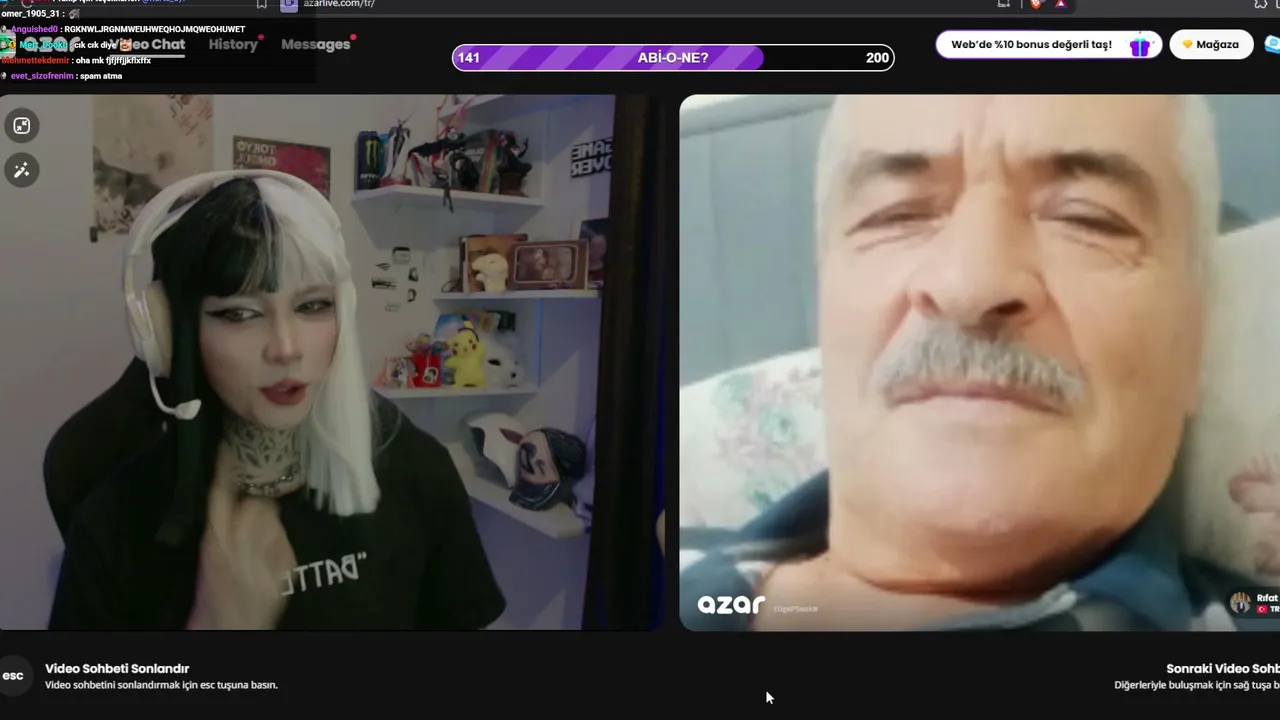Click the streamer's local video feed
1280x720 pixels.
pos(332,362)
